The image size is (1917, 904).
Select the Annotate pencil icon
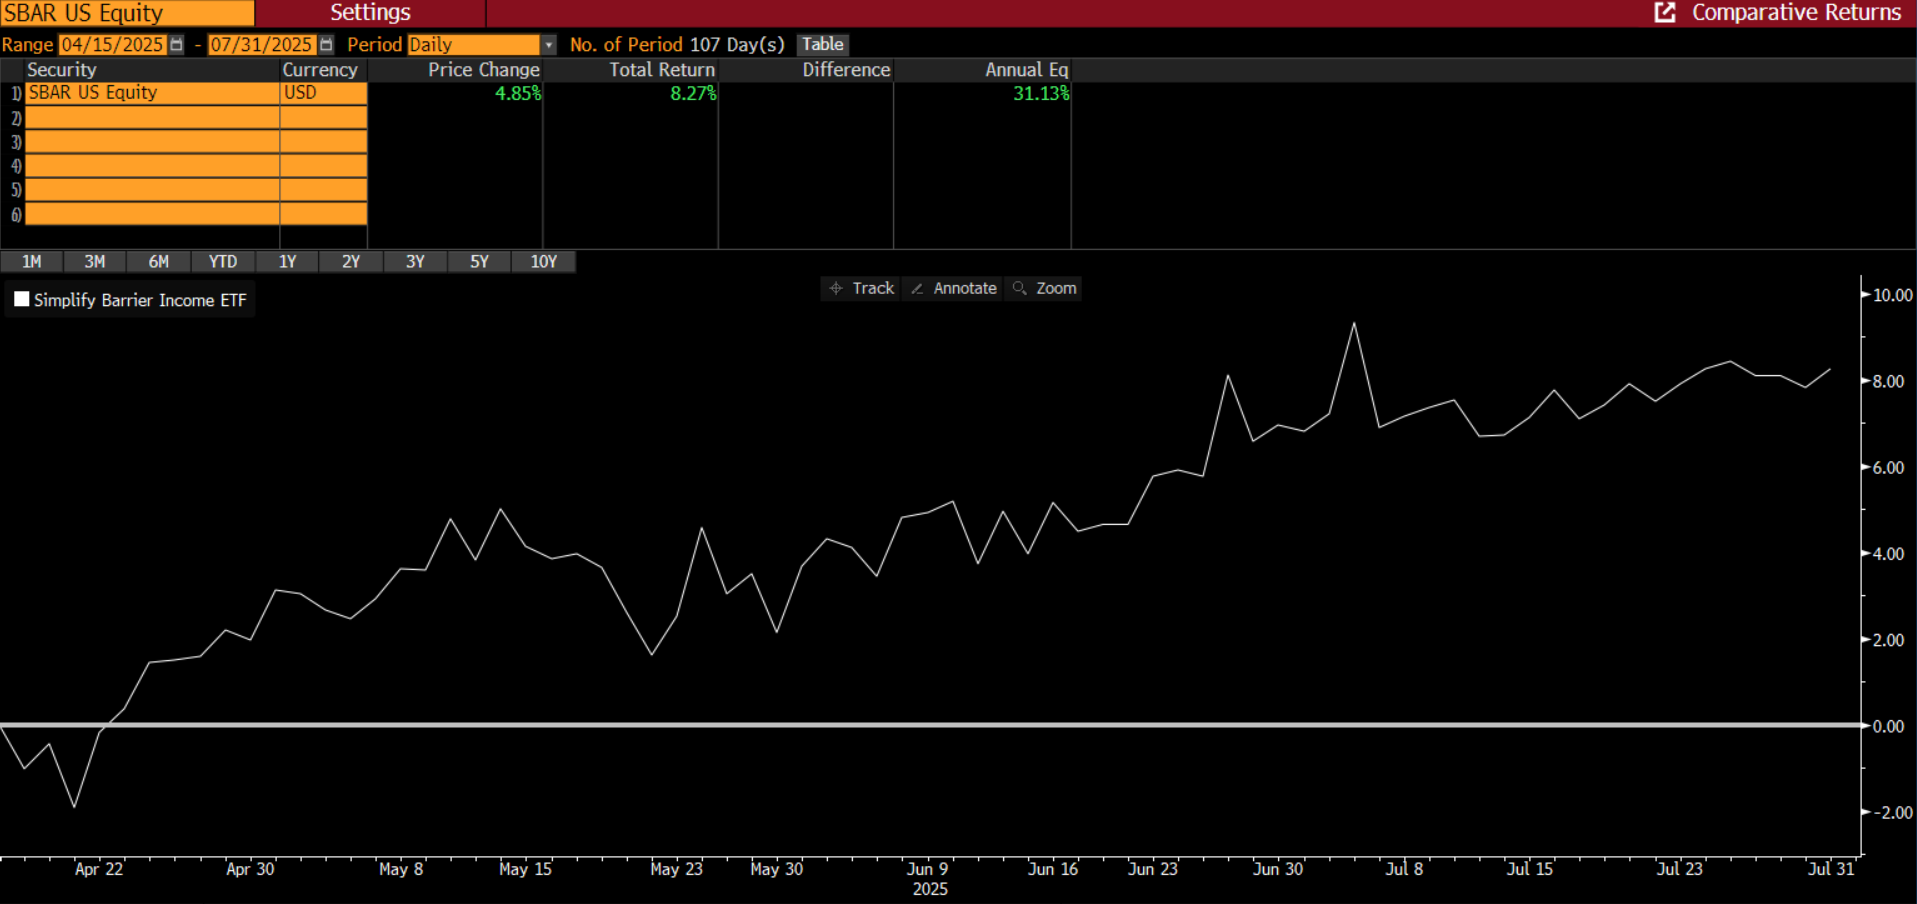click(917, 288)
